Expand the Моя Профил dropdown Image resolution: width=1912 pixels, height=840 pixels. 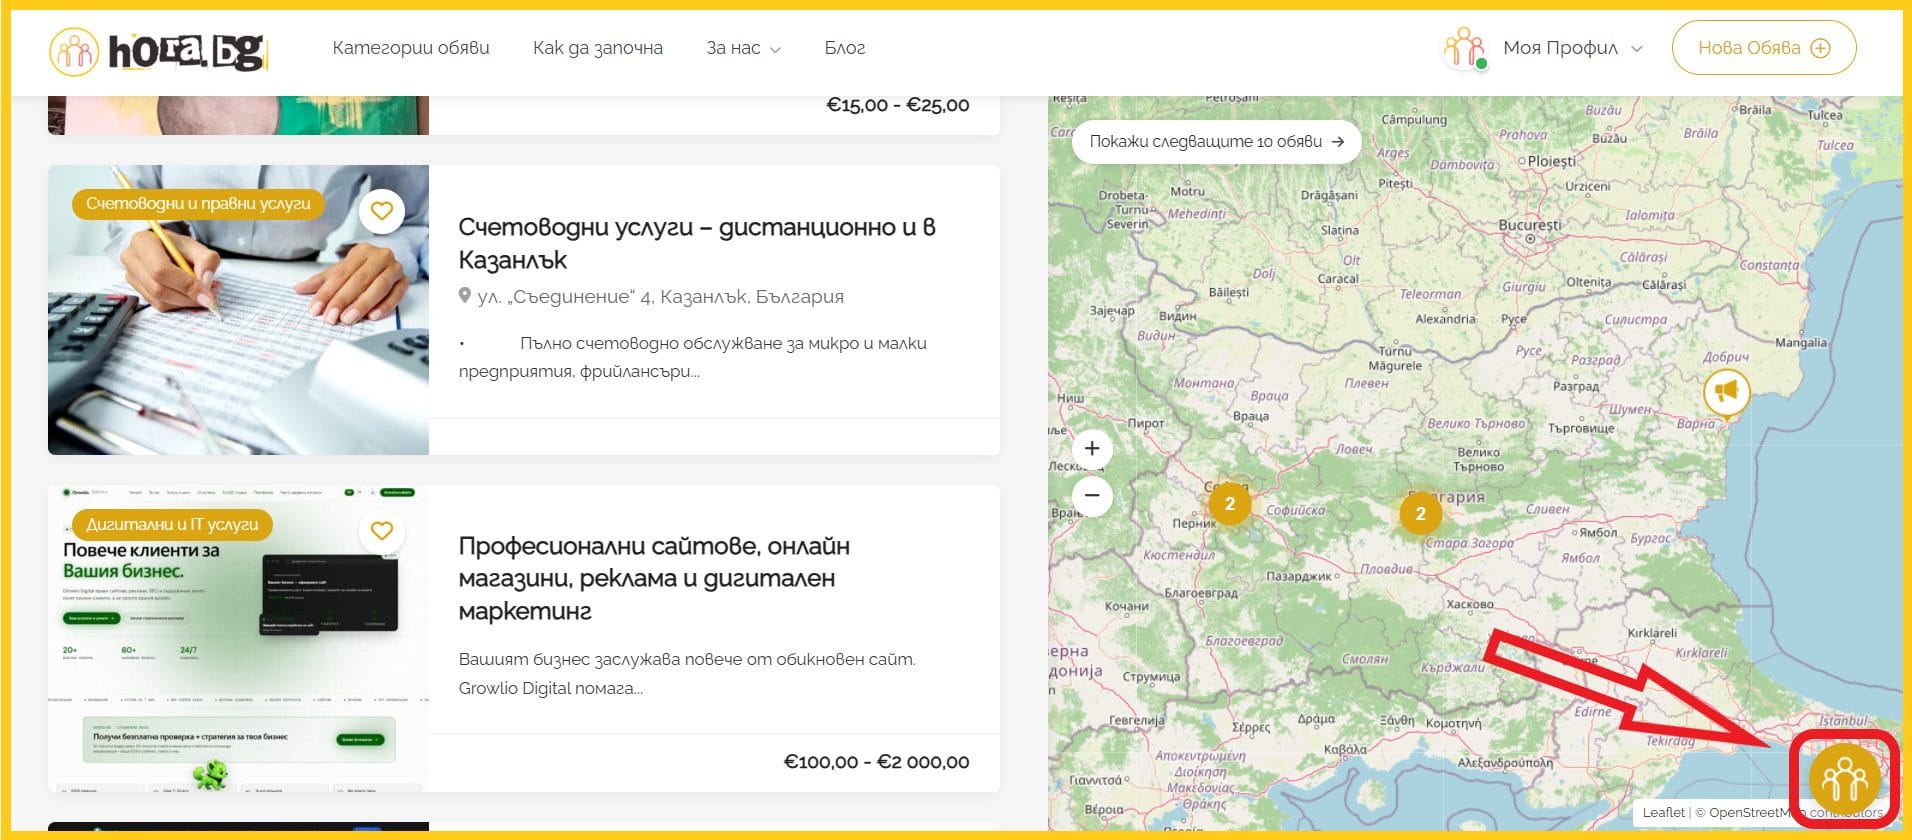[1573, 48]
